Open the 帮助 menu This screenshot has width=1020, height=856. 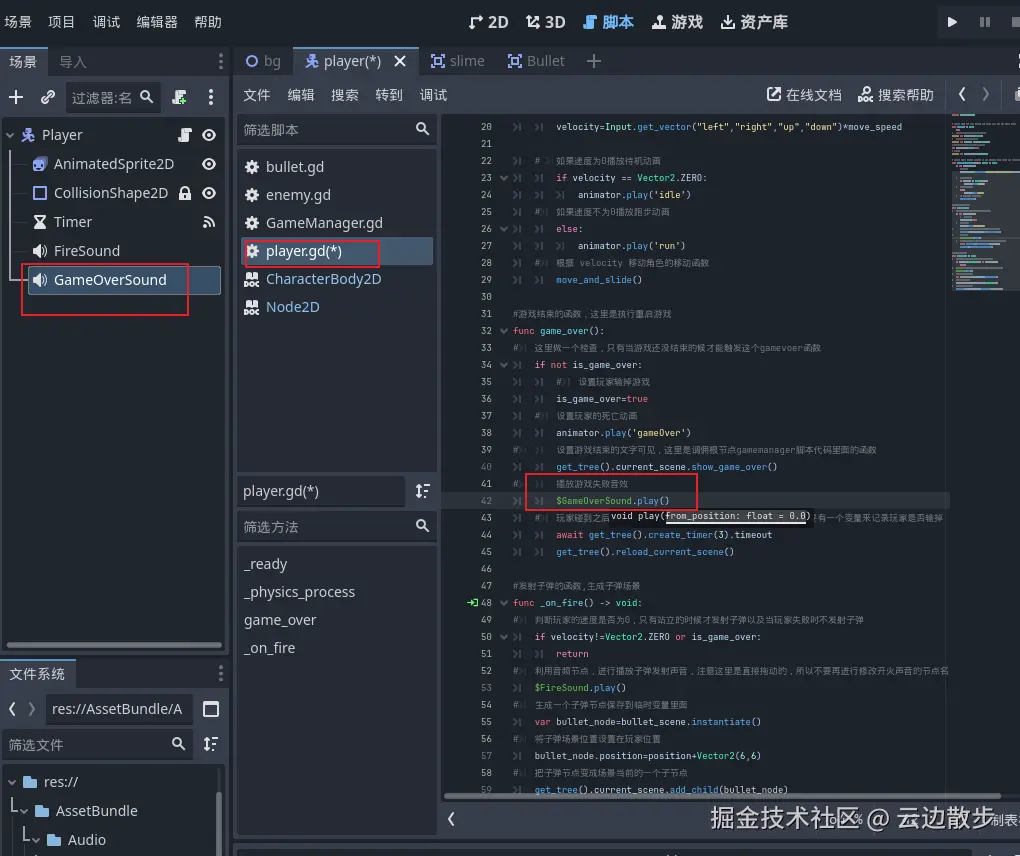tap(208, 22)
